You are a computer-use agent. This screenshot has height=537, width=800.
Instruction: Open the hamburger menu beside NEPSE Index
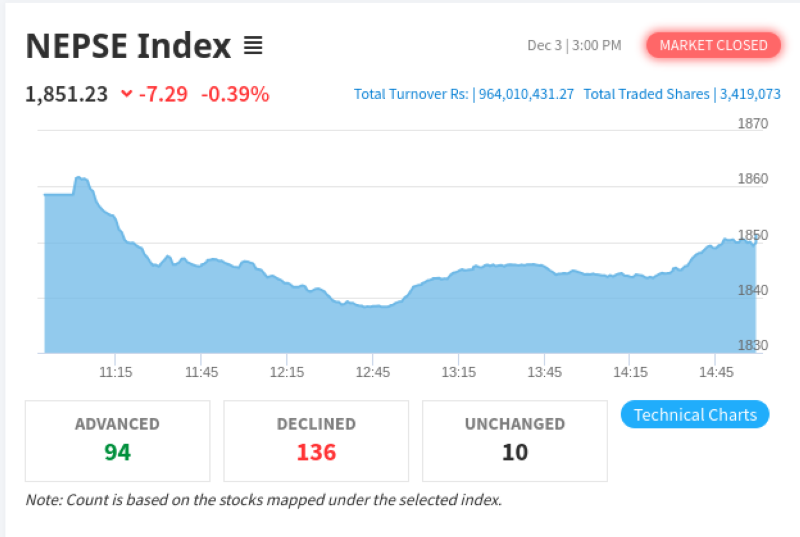click(253, 46)
